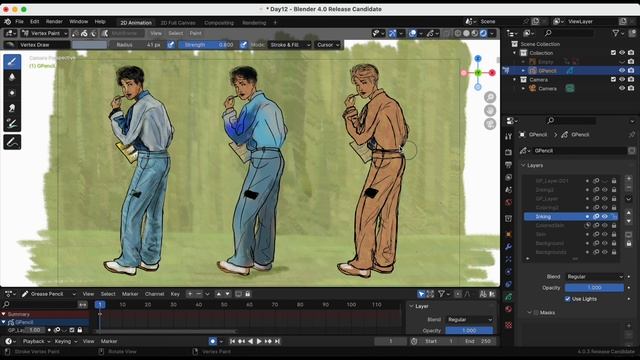The height and width of the screenshot is (360, 640).
Task: Select the Smear tool in the toolbar
Action: click(x=12, y=108)
